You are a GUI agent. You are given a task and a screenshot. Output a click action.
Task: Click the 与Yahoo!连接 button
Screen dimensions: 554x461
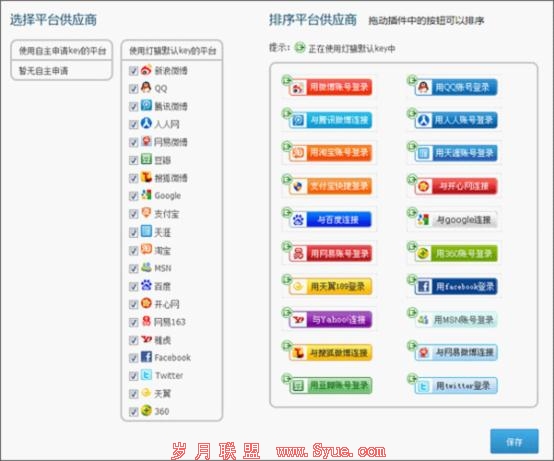[x=330, y=320]
